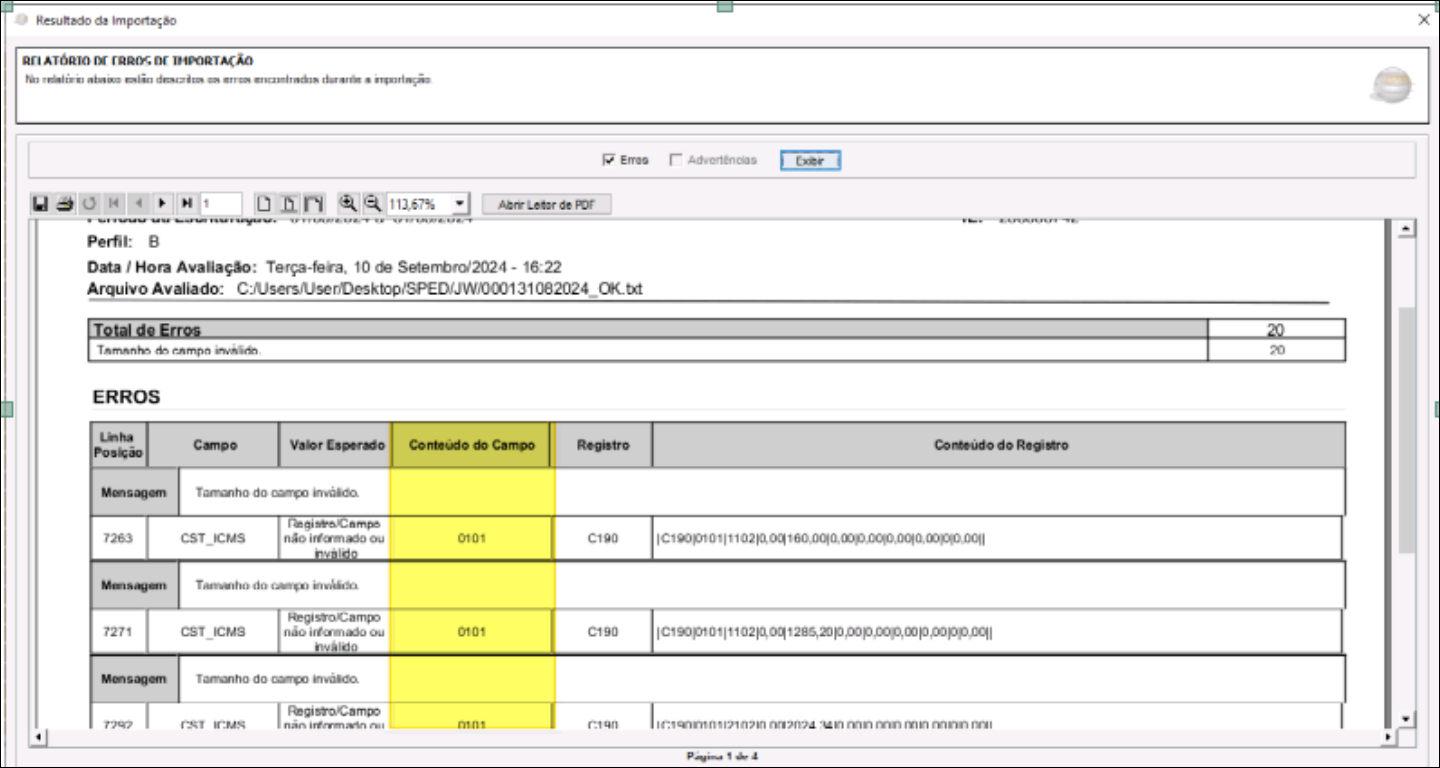Go to the last page
1440x768 pixels.
[x=186, y=204]
